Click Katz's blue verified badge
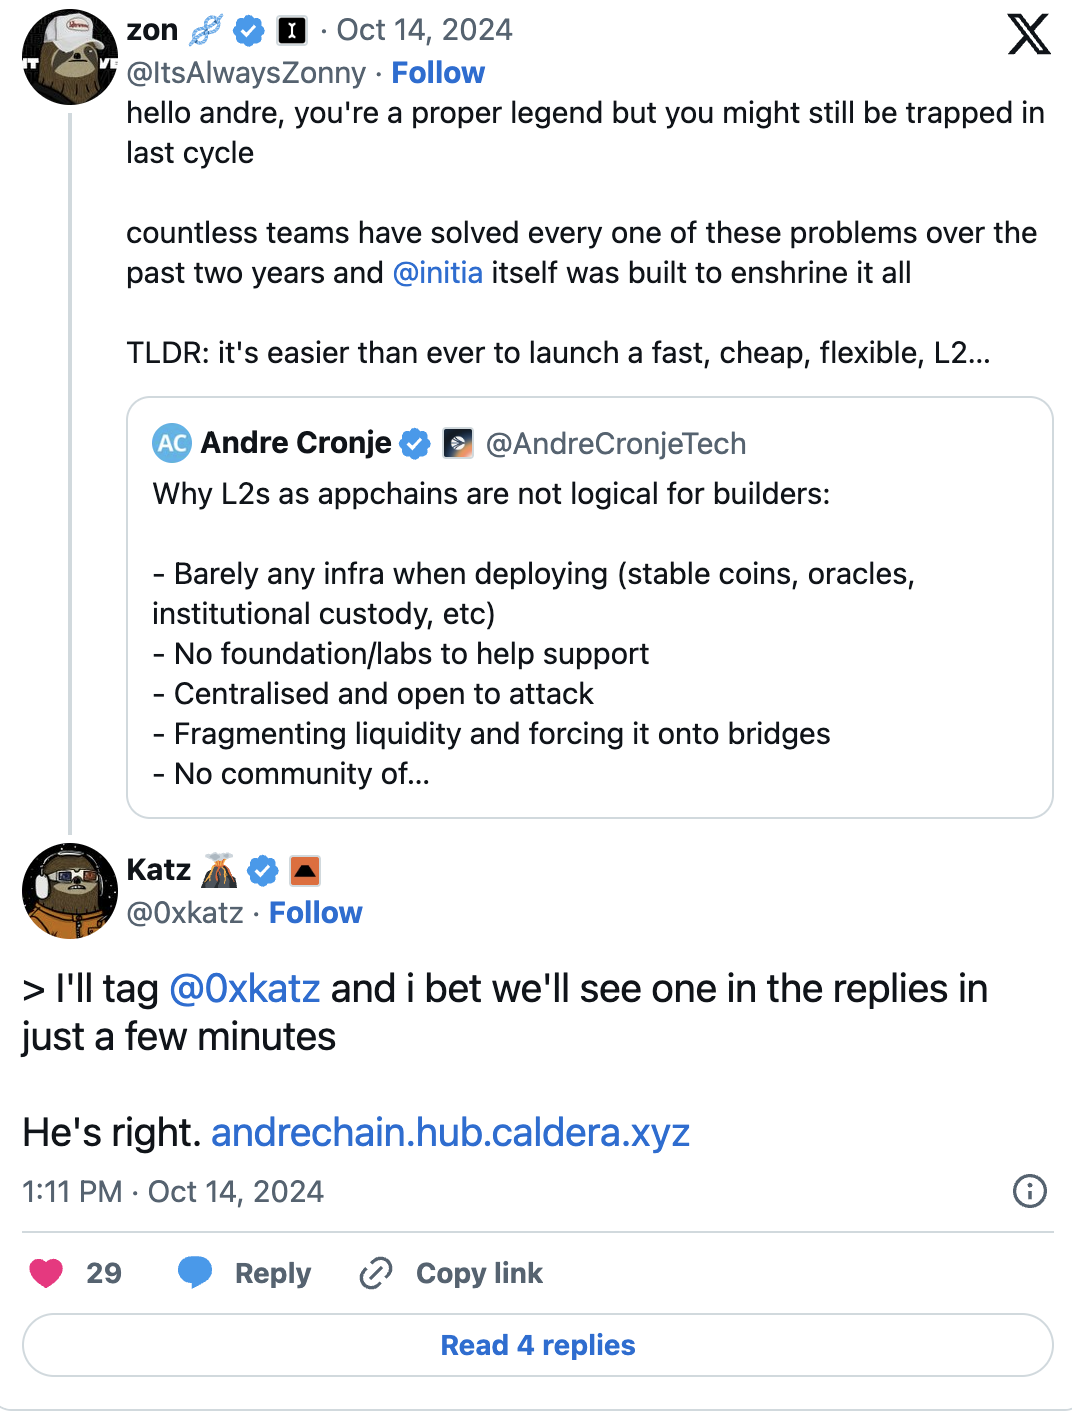Screen dimensions: 1072x1412 263,871
